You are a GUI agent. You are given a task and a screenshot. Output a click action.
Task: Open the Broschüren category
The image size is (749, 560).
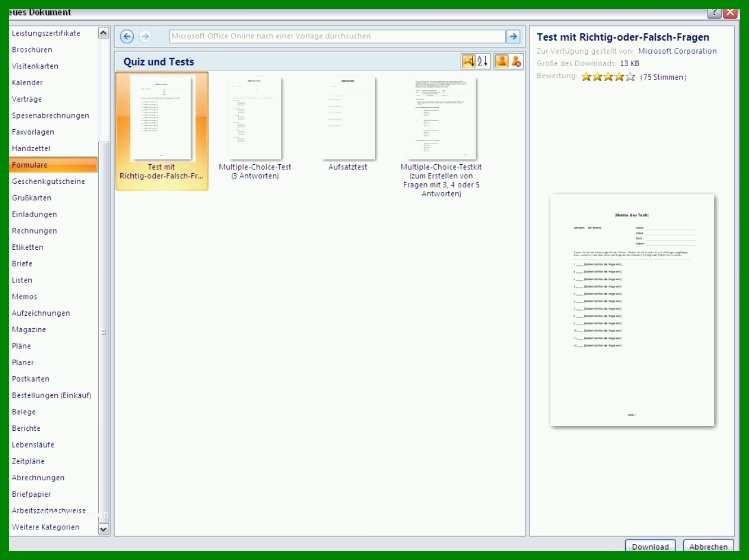coord(32,50)
